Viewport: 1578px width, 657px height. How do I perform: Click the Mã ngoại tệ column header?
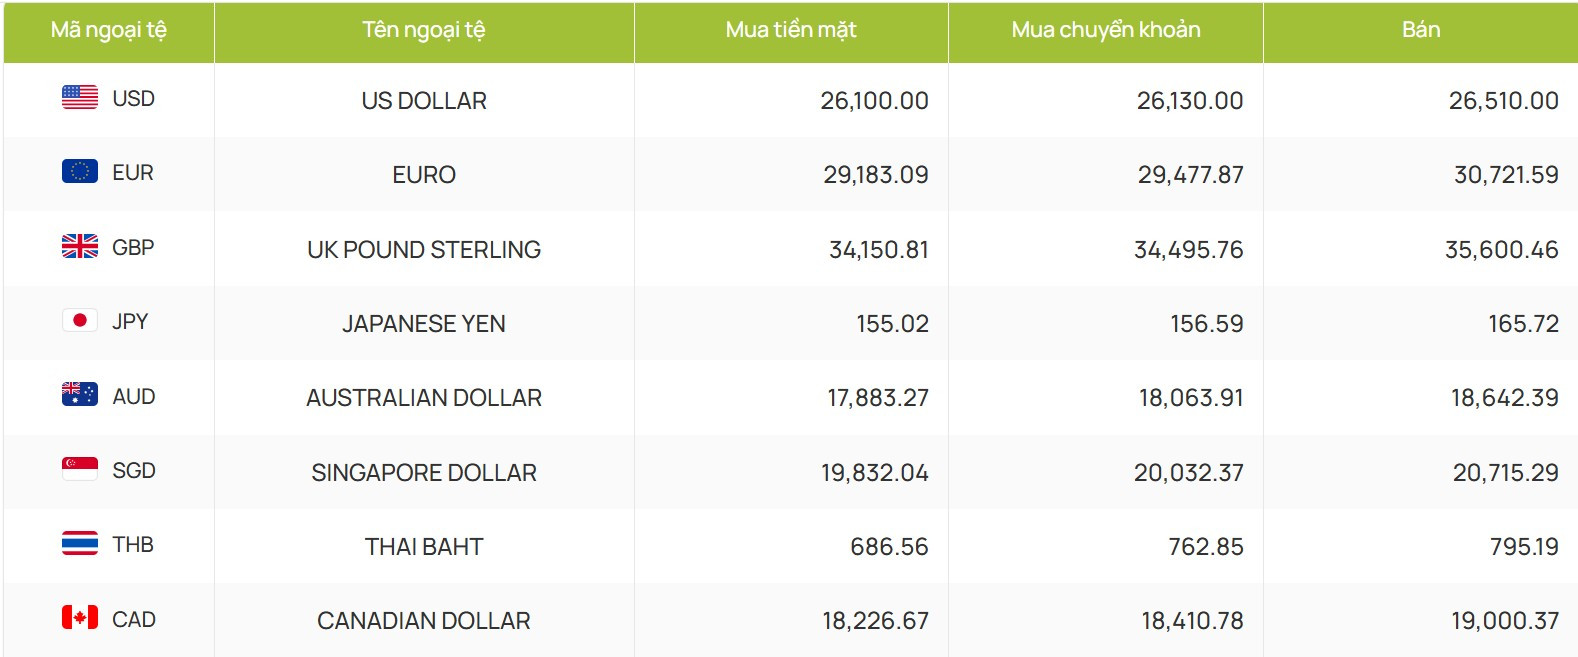(x=109, y=31)
